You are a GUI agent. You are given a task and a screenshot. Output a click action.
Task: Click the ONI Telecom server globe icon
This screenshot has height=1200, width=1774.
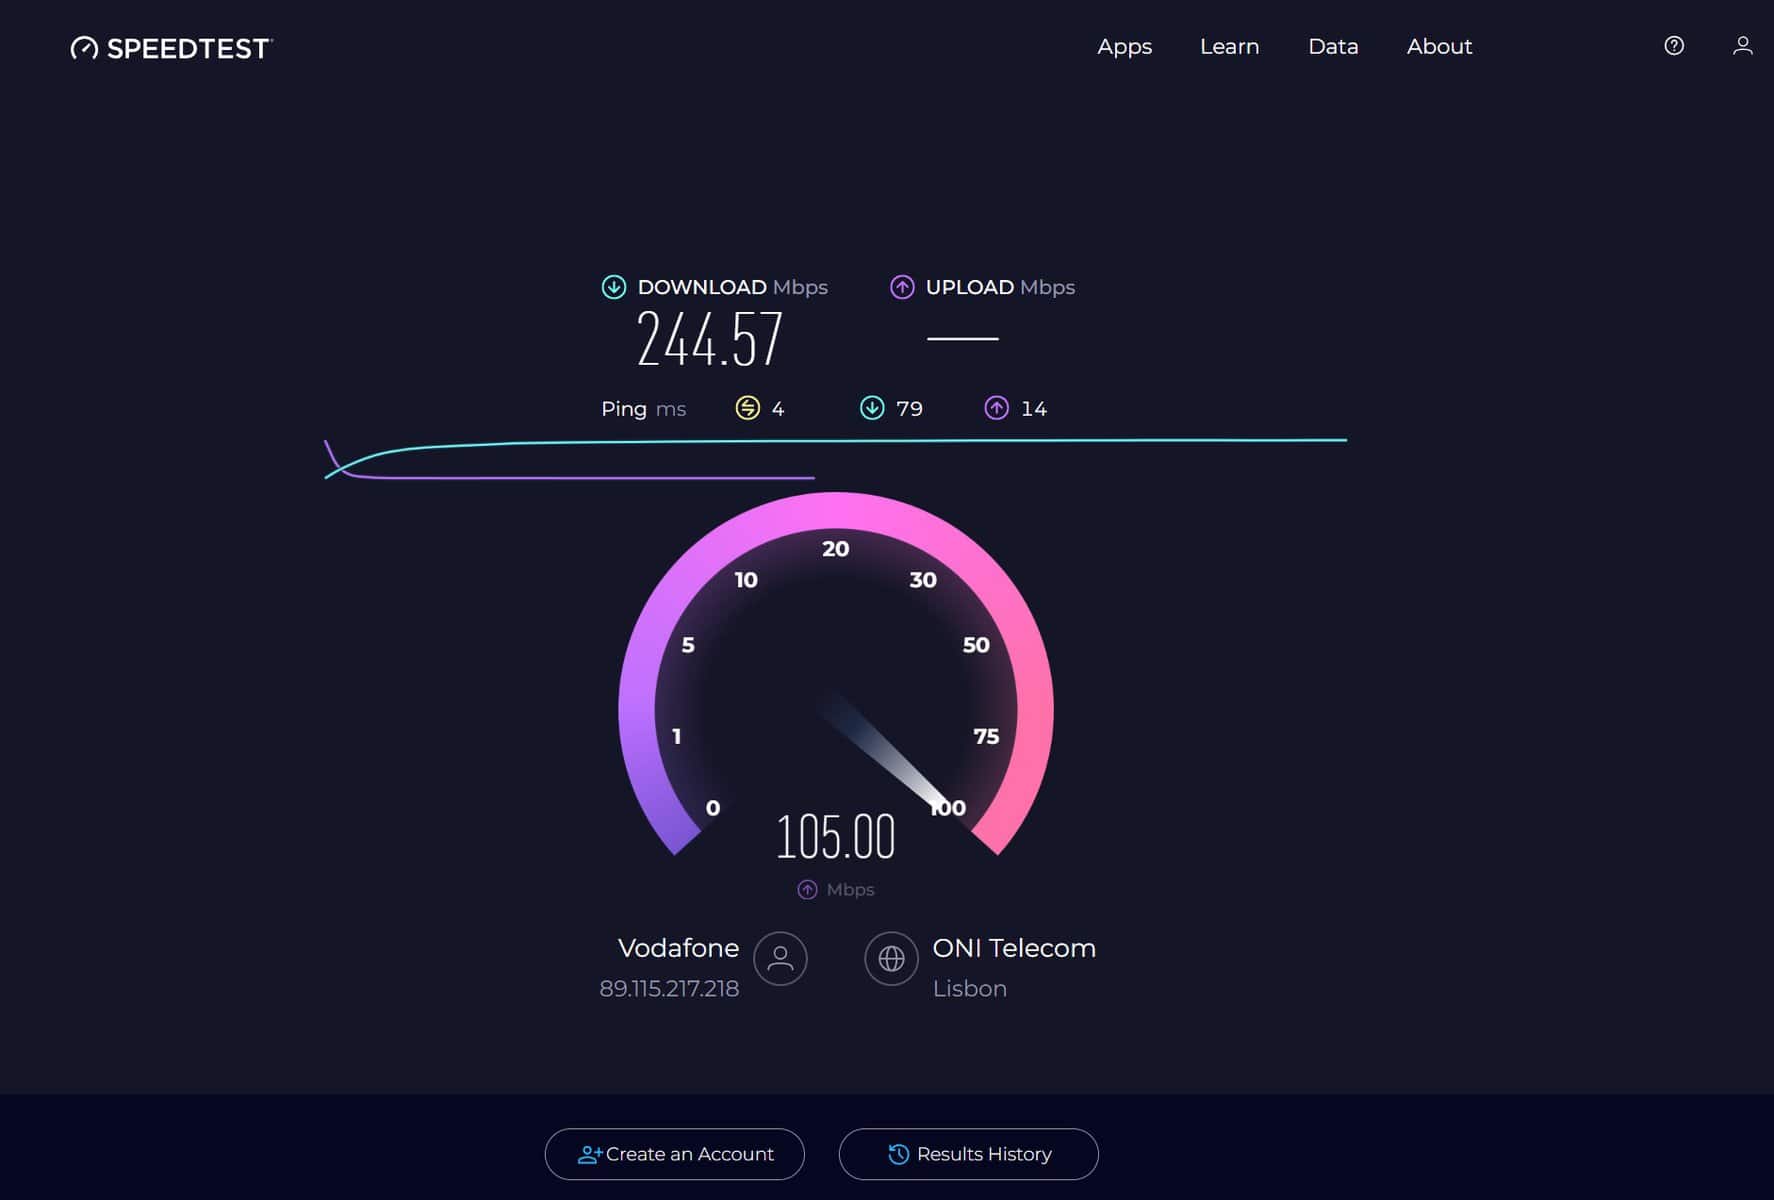(x=891, y=959)
